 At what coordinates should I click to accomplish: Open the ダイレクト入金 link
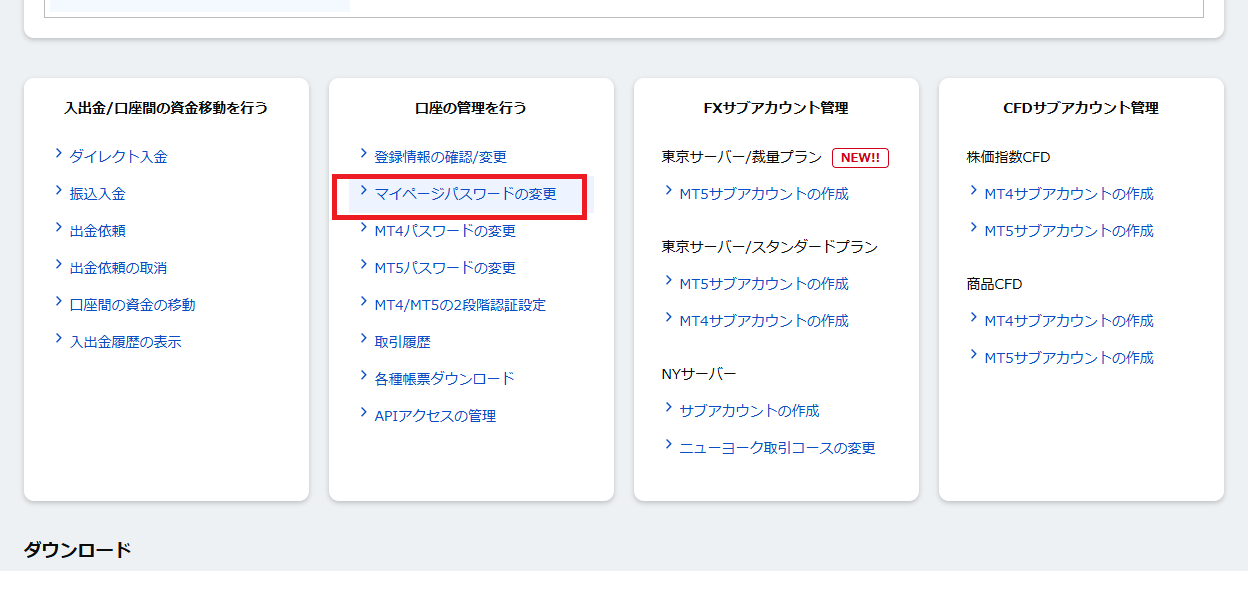(x=118, y=157)
